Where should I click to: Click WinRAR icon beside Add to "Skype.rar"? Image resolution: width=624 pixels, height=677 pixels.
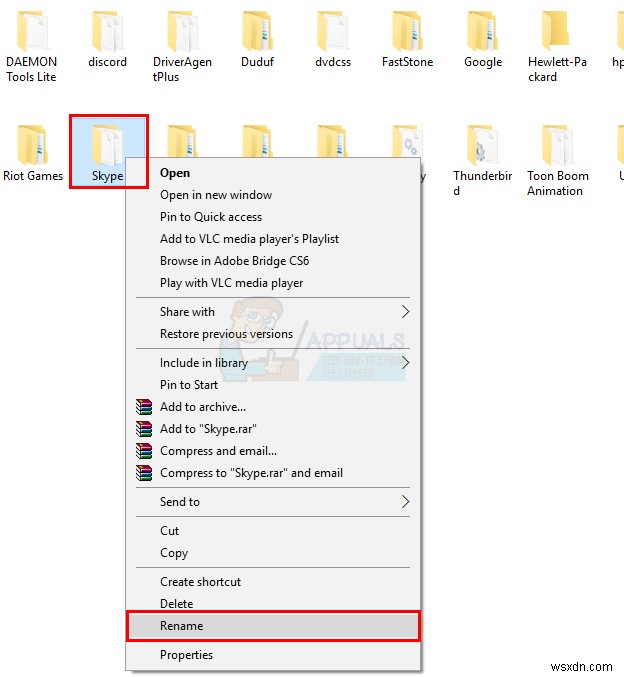click(x=144, y=429)
